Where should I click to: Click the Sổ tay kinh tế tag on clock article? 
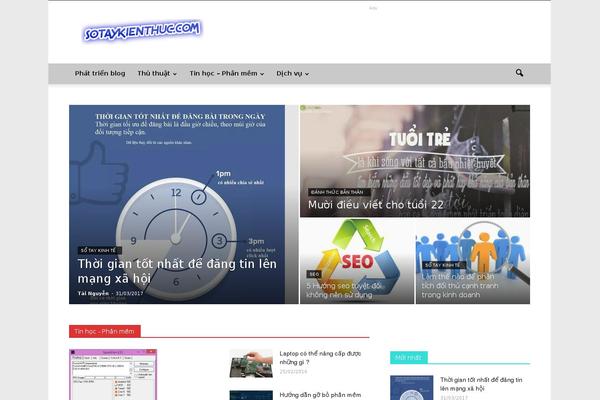tap(98, 250)
